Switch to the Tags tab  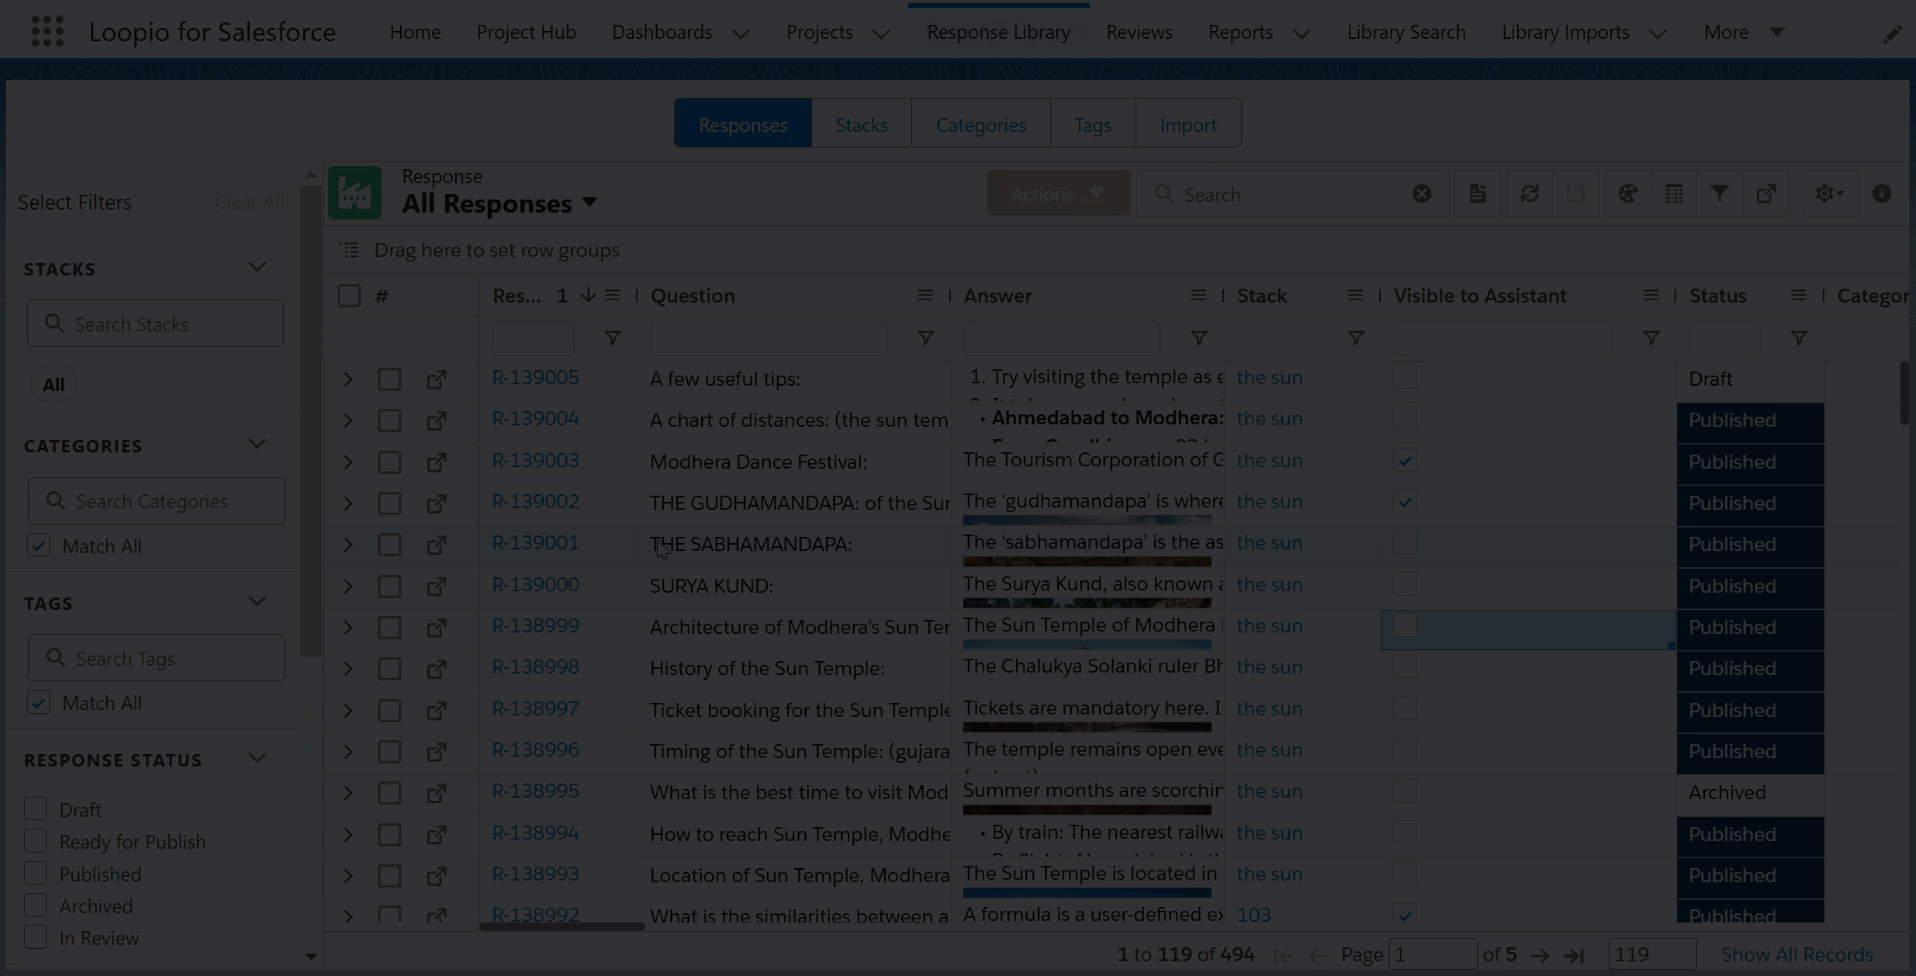click(1093, 125)
